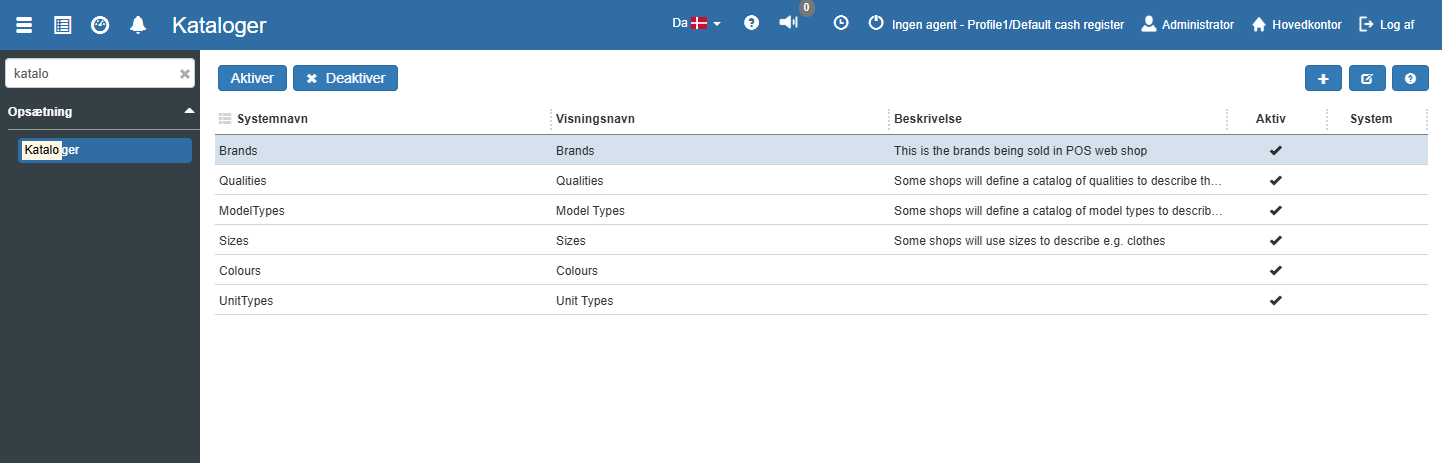The image size is (1442, 463).
Task: Select Ingen agent - Profile1/Default cash register
Action: [x=1008, y=24]
